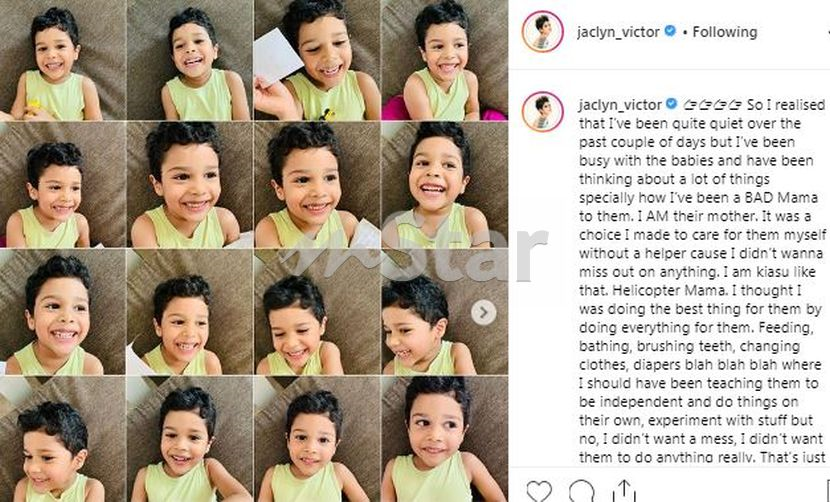Click the verified badge next to the caption username
830x502 pixels.
pyautogui.click(x=671, y=104)
